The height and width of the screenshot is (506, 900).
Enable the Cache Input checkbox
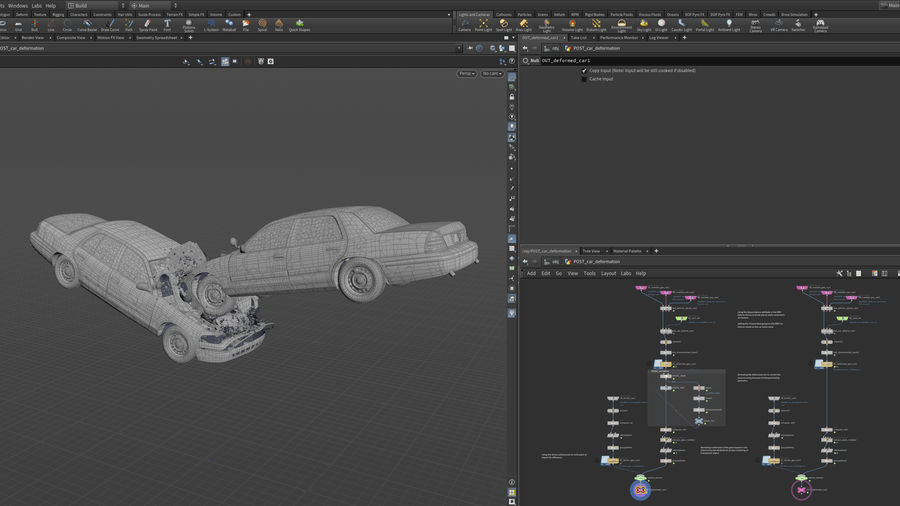click(585, 79)
